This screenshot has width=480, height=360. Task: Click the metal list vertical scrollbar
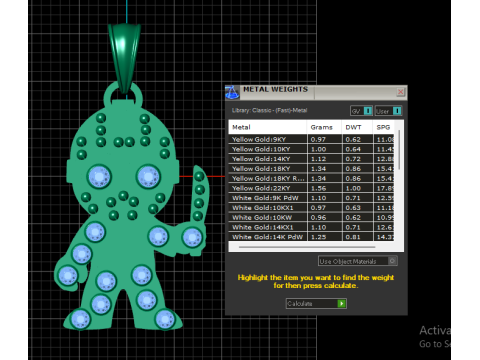click(x=399, y=150)
